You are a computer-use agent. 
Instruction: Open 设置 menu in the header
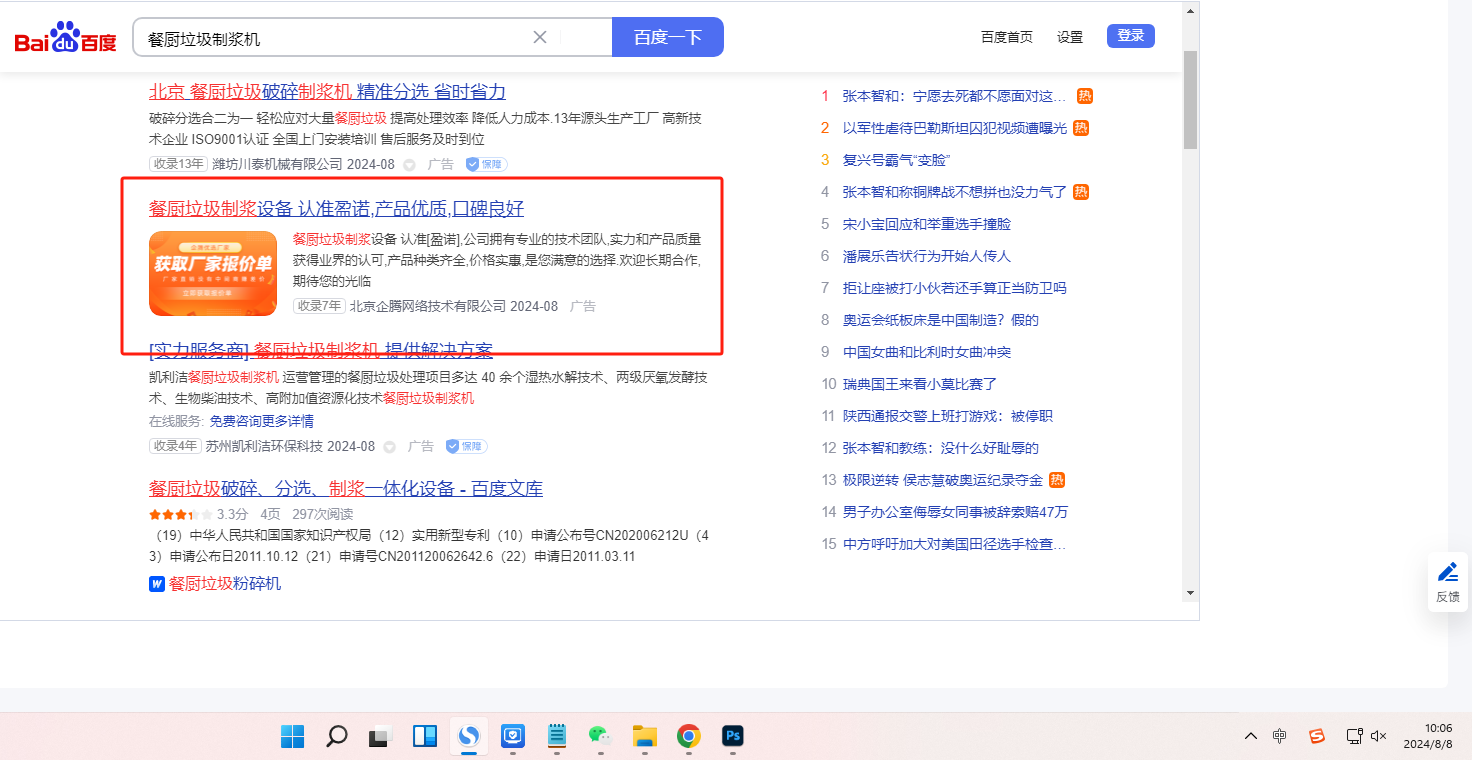(x=1070, y=37)
